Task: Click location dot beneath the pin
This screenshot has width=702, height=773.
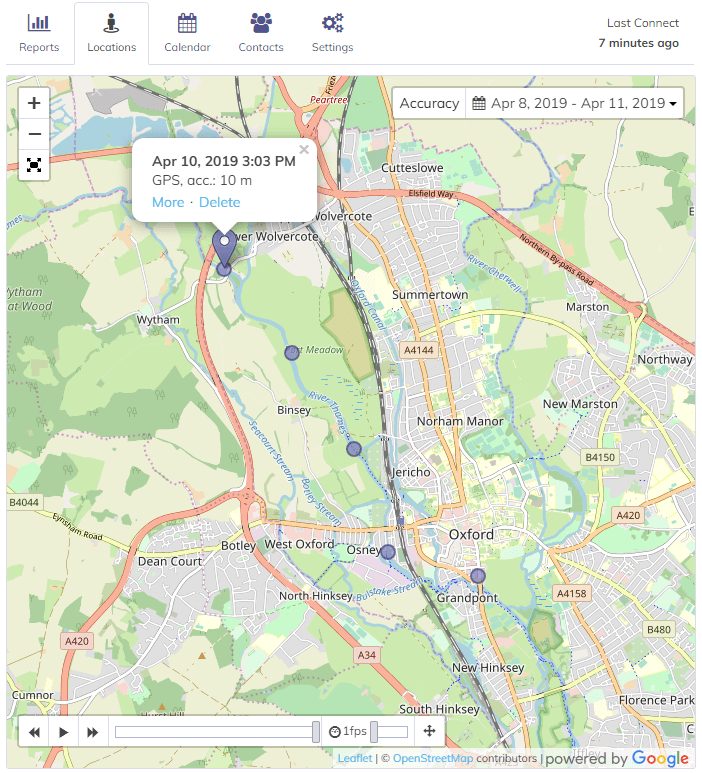Action: (224, 270)
